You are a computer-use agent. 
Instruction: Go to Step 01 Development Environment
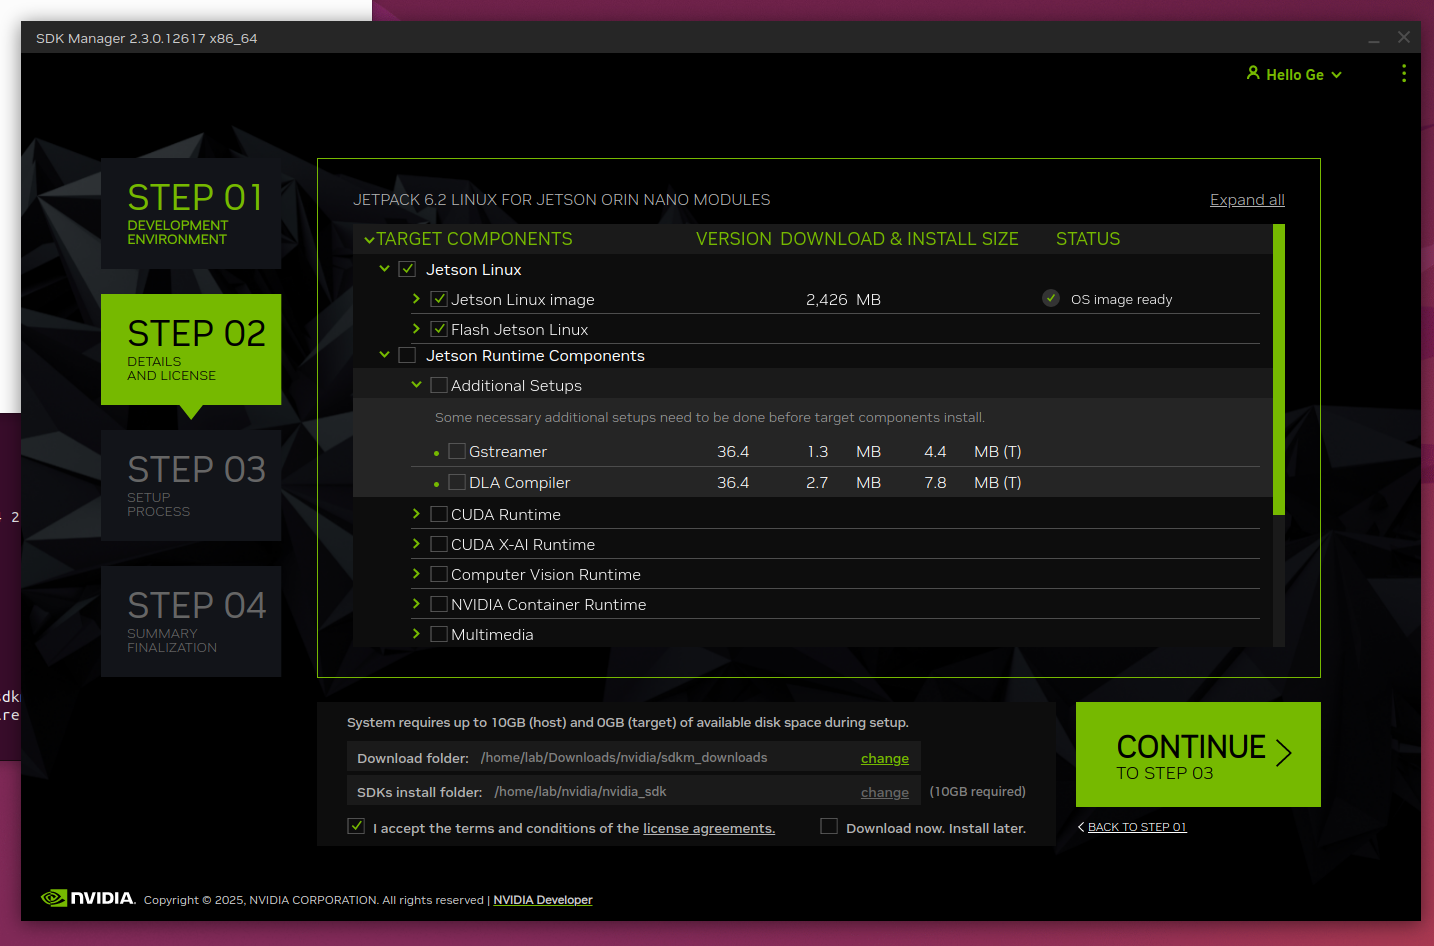click(x=191, y=213)
